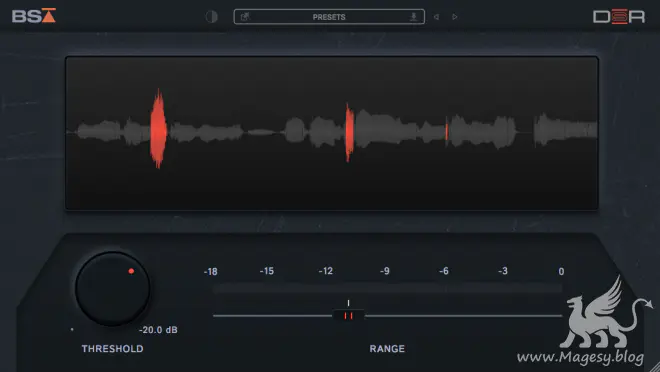
Task: Click the -3 scale mark
Action: pos(503,271)
